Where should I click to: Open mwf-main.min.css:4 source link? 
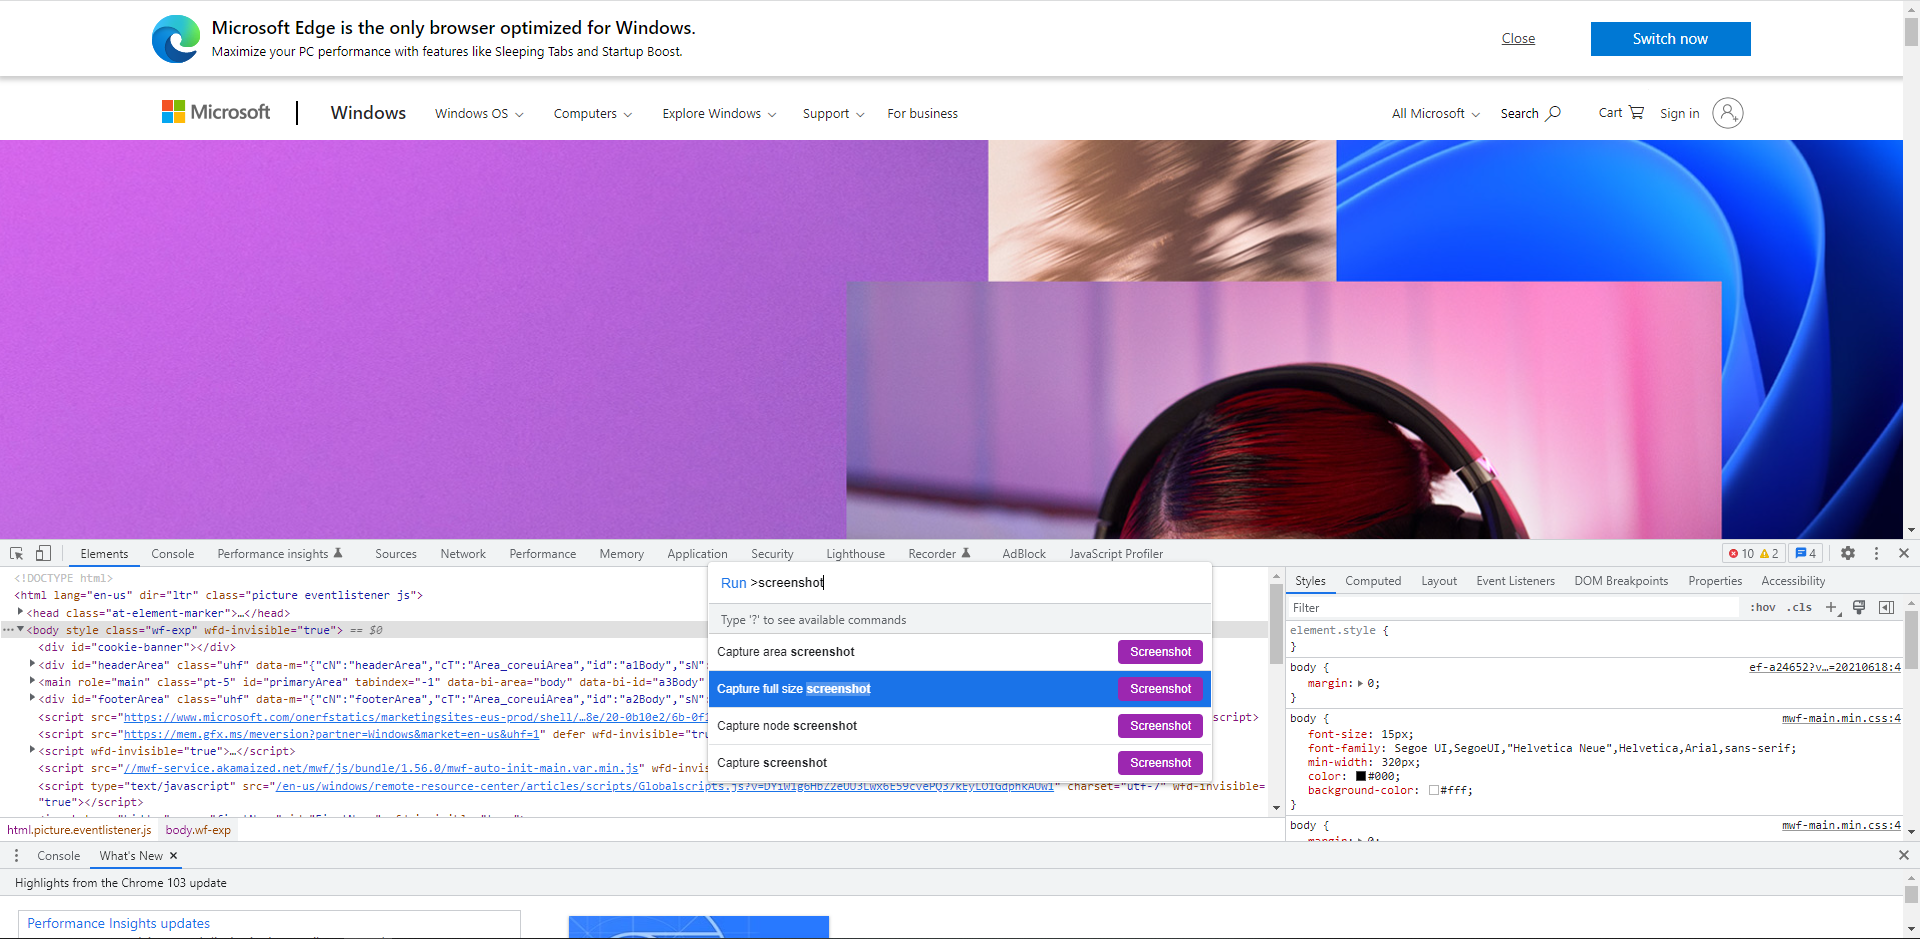pos(1841,718)
